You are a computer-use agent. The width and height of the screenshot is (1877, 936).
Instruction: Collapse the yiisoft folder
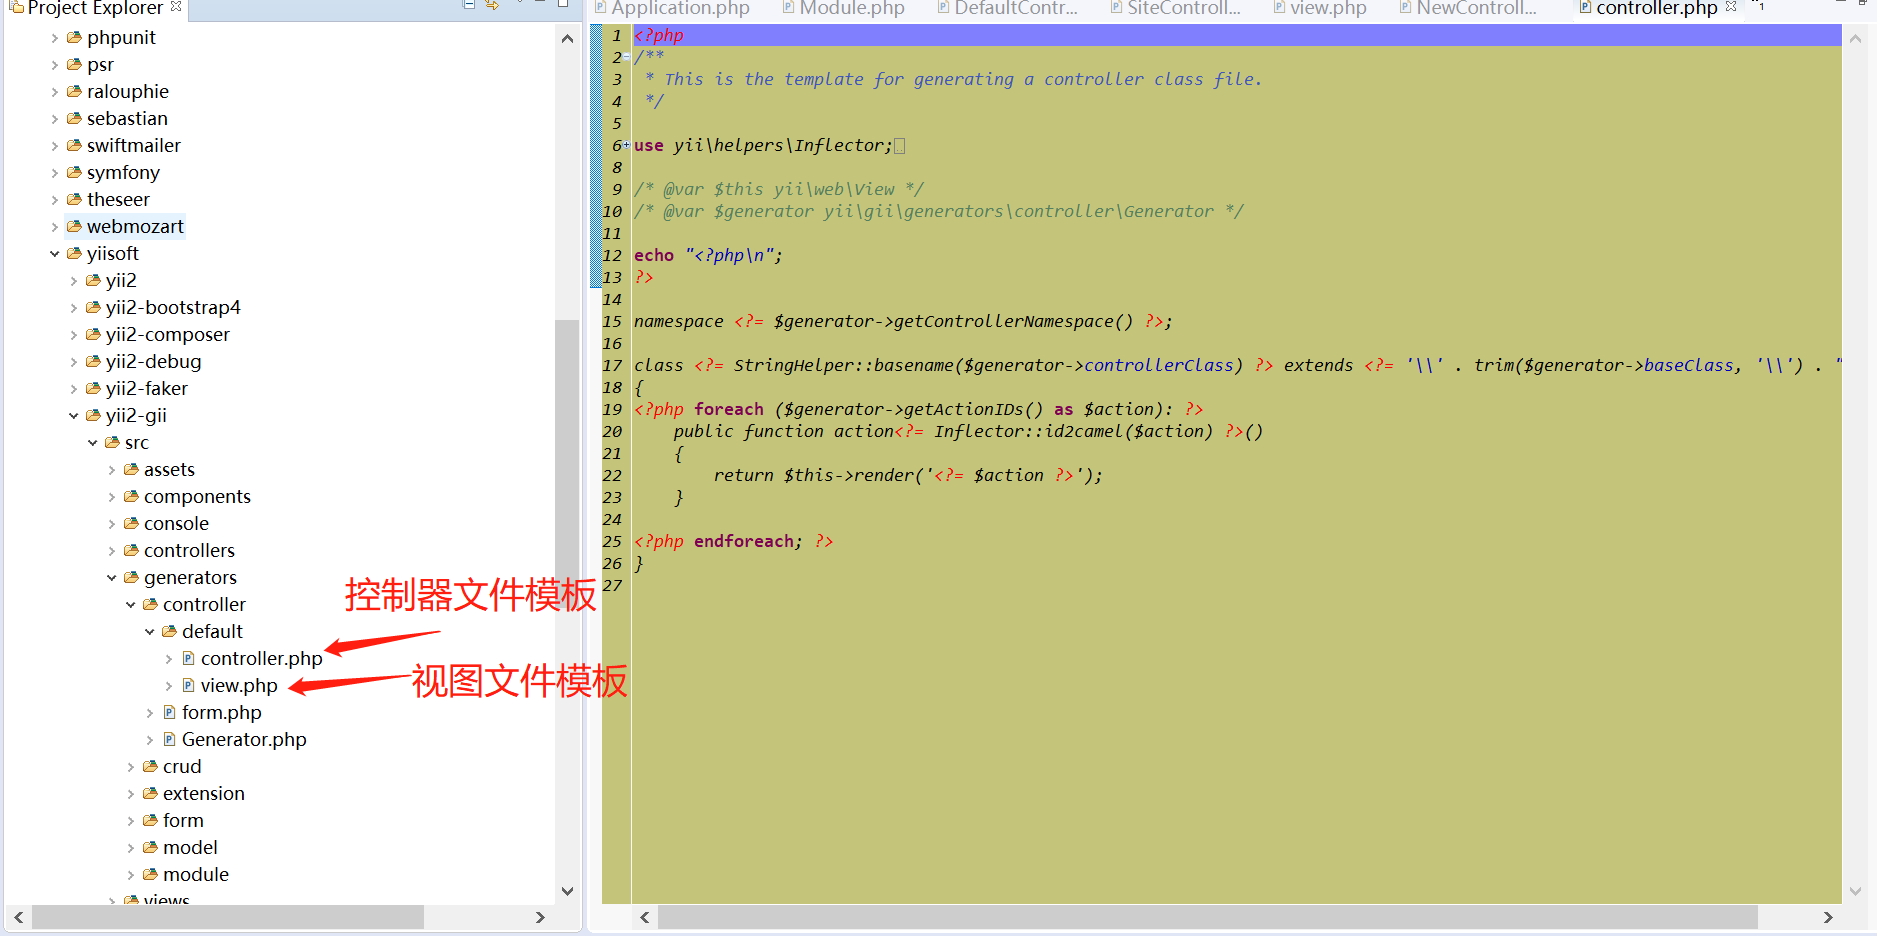(x=55, y=254)
